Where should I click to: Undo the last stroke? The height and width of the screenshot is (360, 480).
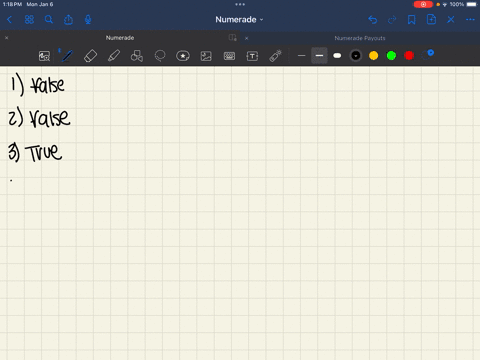373,20
